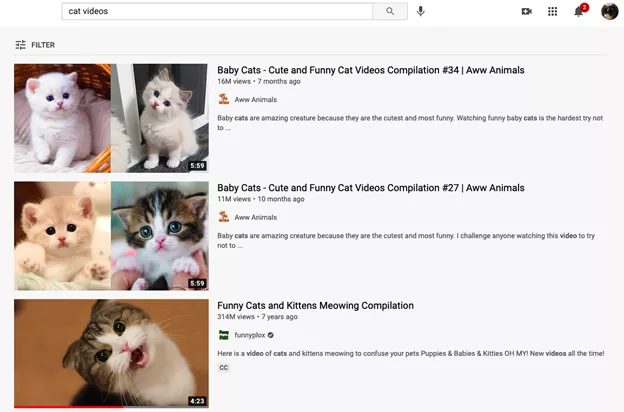Click the funnyplox channel avatar

pos(224,335)
